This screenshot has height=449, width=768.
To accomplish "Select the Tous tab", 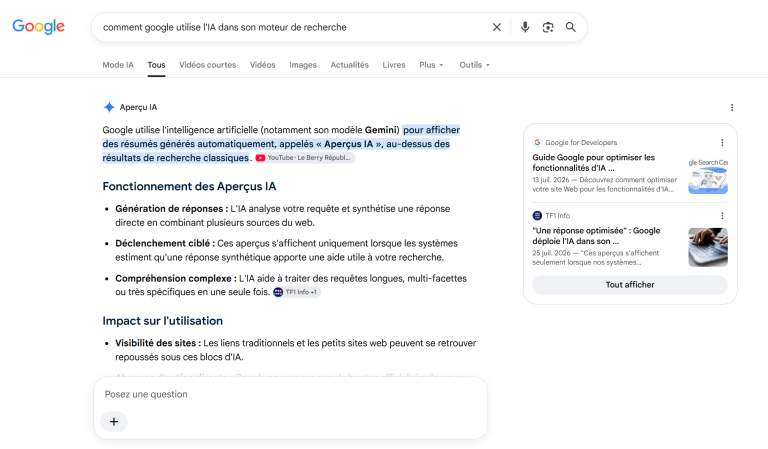I will coord(156,65).
